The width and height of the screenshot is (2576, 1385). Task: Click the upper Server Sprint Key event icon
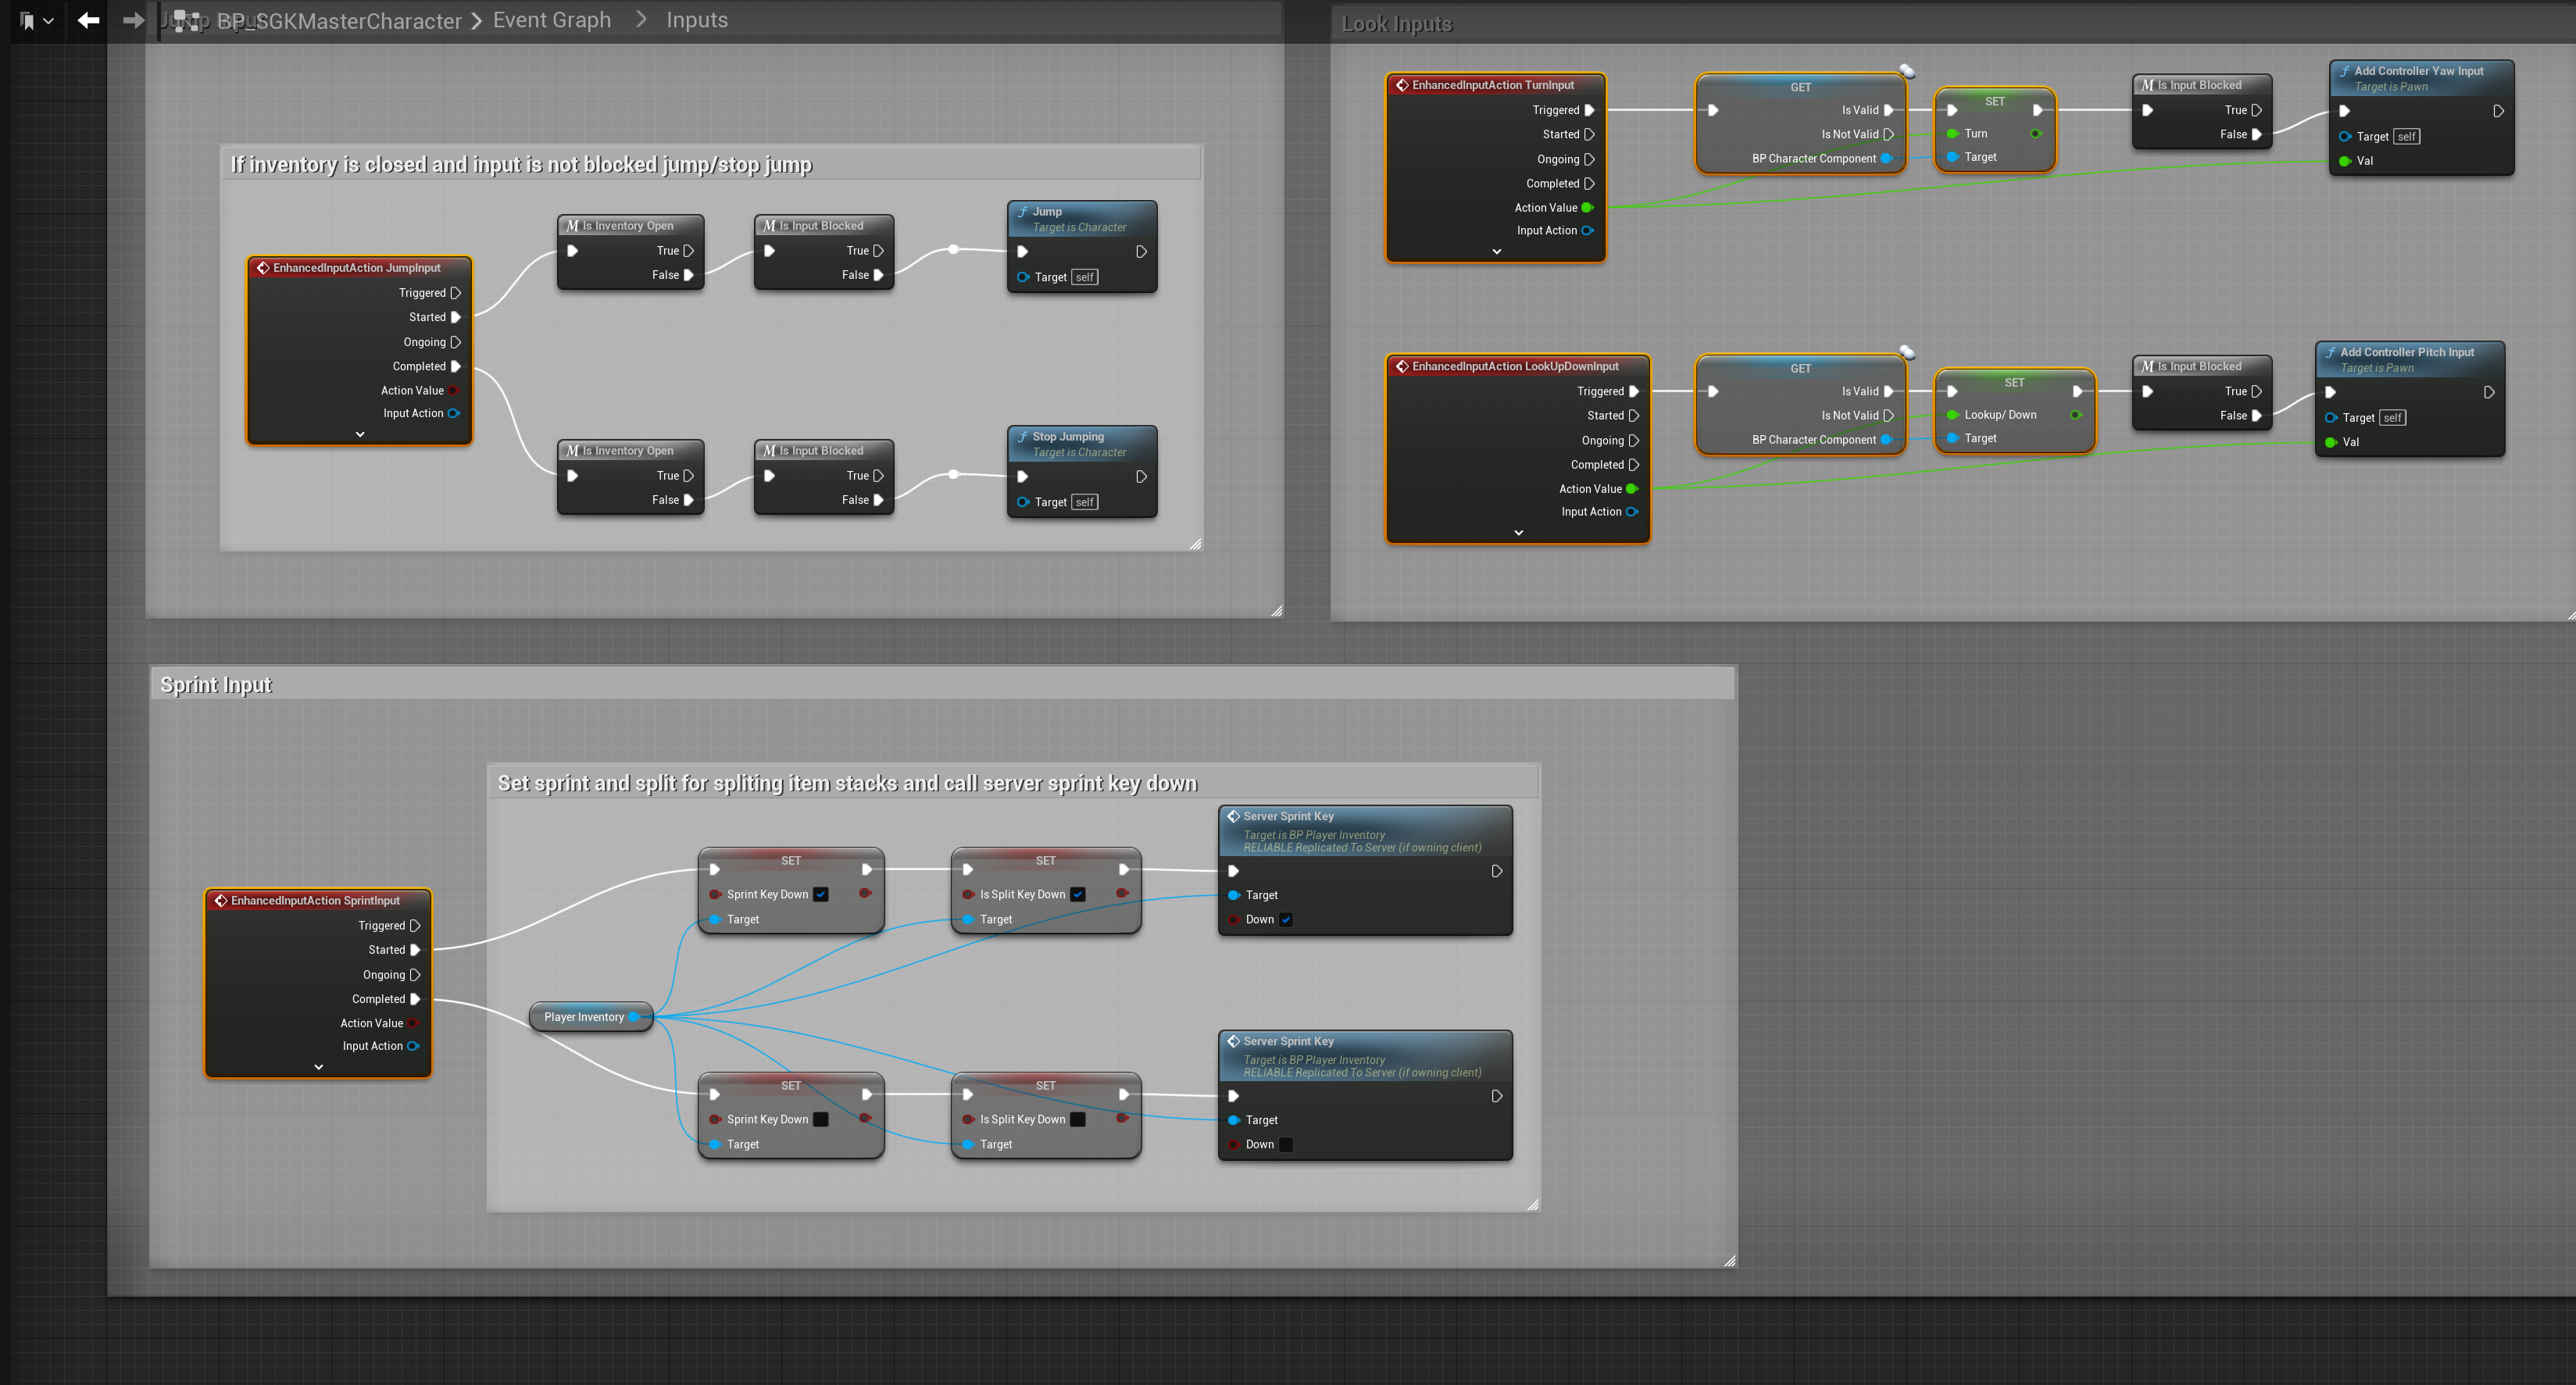(x=1233, y=816)
